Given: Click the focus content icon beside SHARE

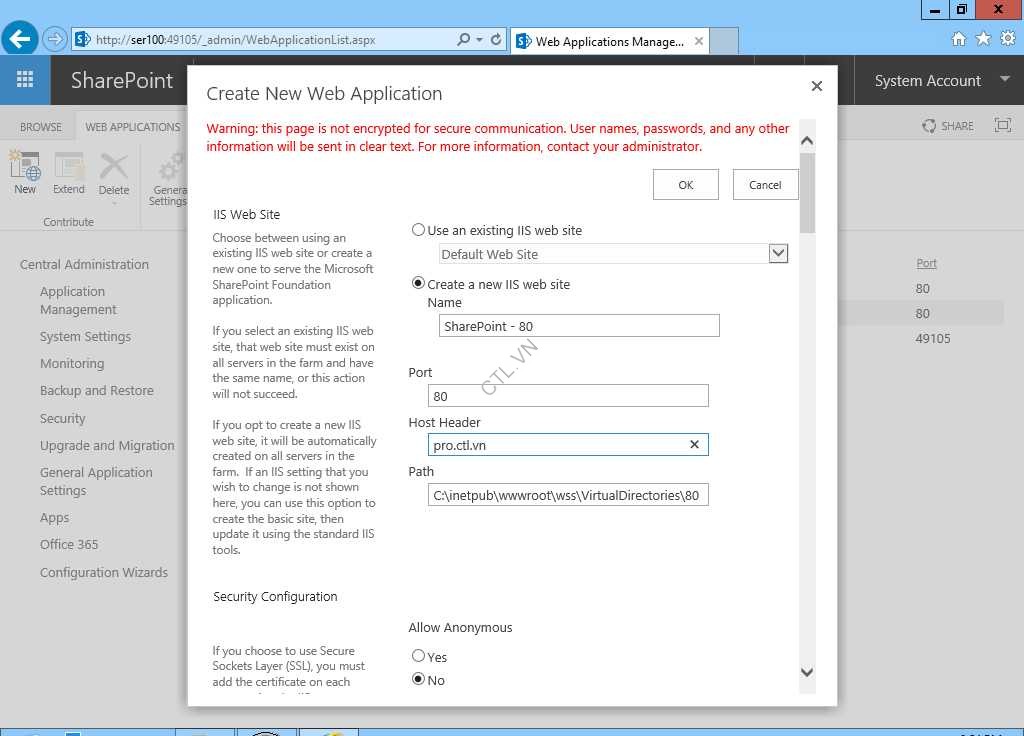Looking at the screenshot, I should tap(1002, 126).
